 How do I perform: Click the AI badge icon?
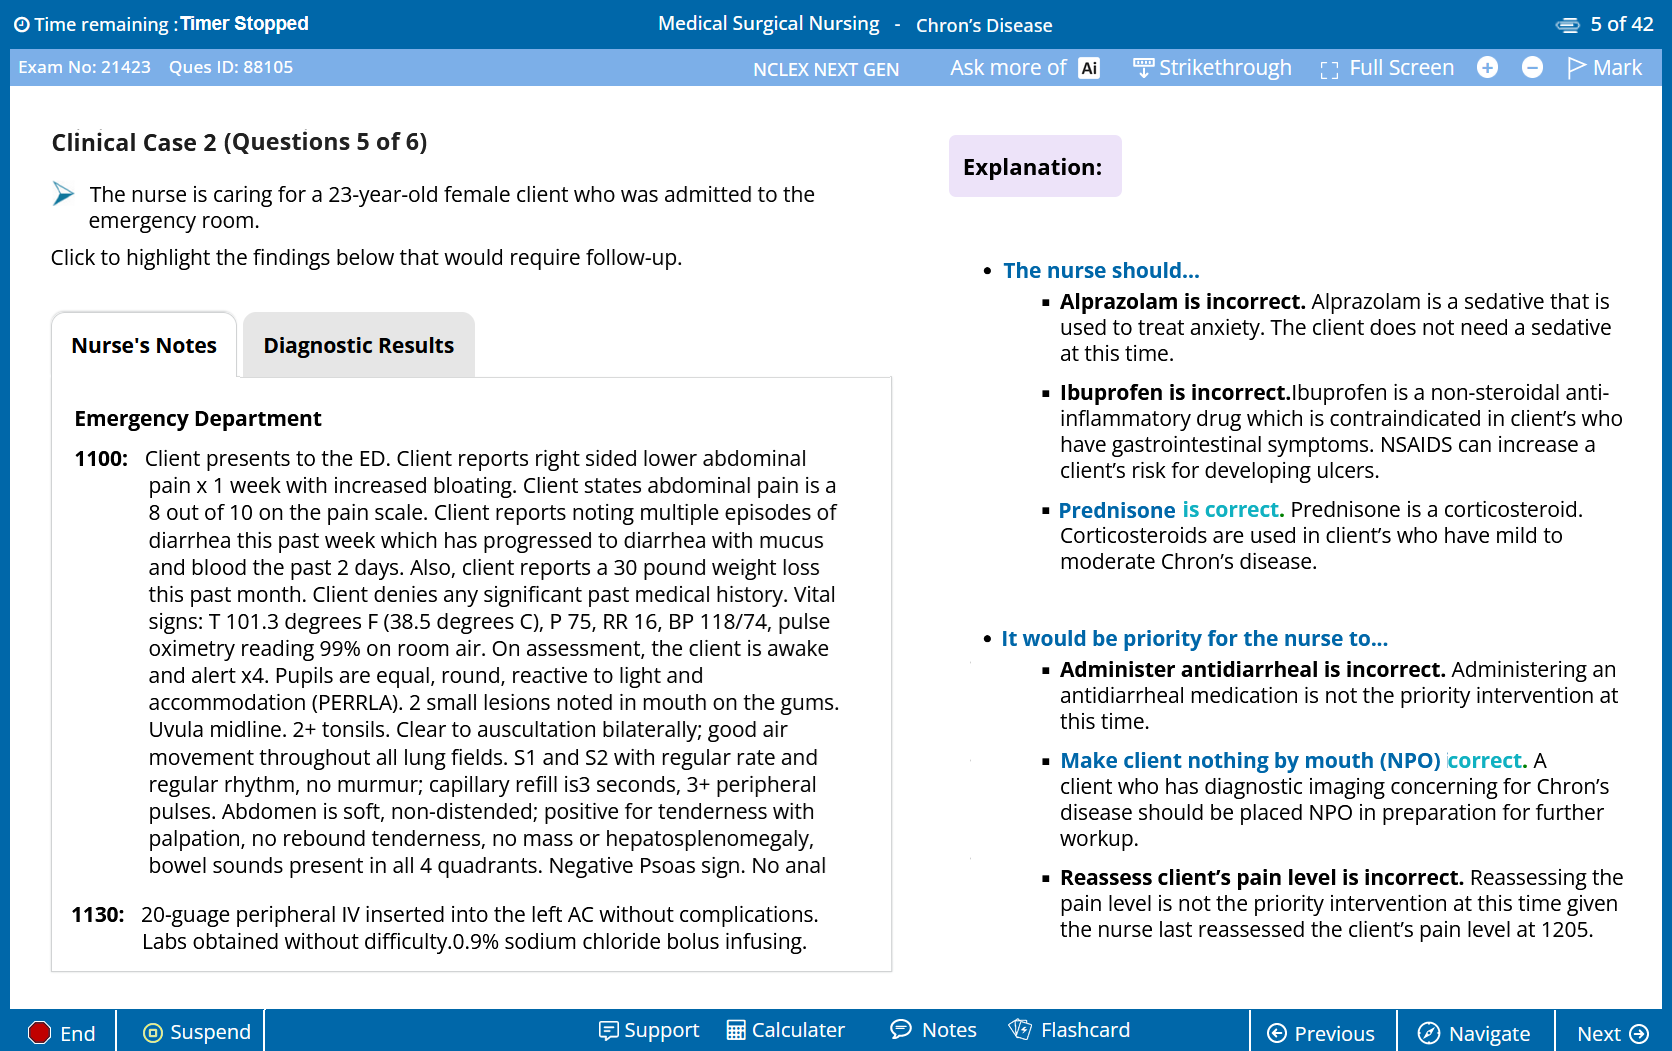click(x=1089, y=68)
